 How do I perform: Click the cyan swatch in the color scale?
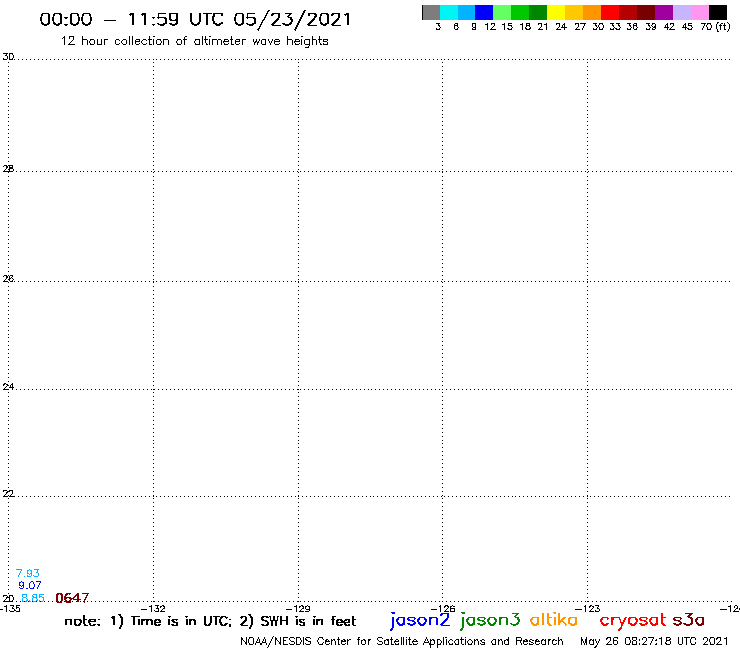pyautogui.click(x=448, y=12)
